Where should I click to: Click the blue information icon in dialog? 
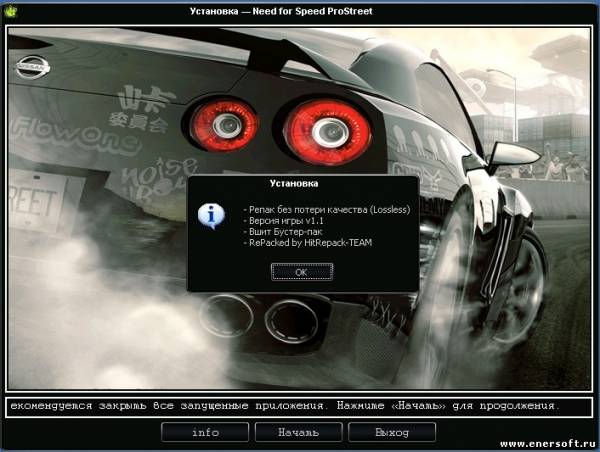(x=211, y=216)
